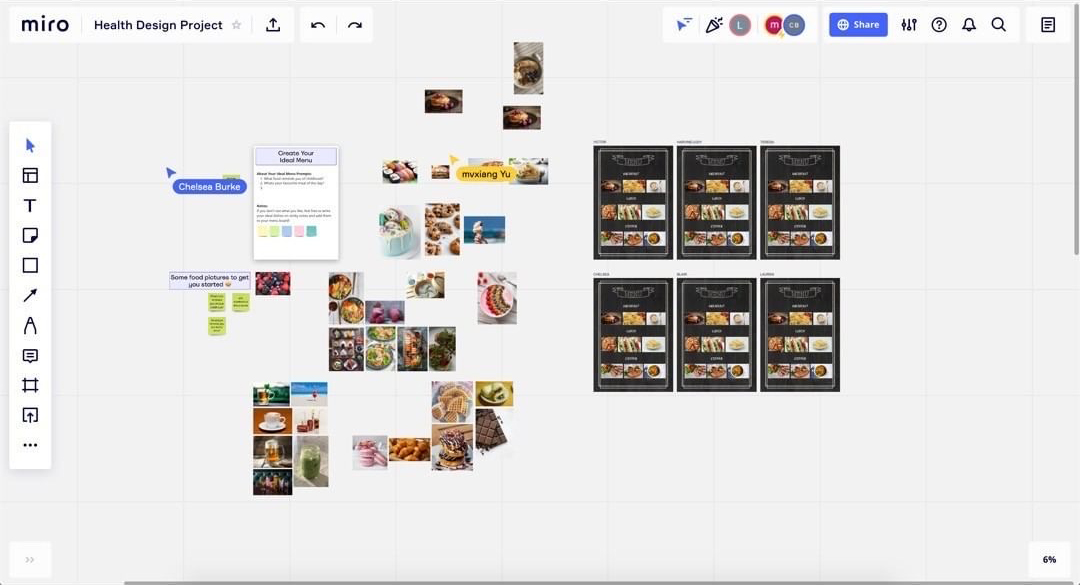Select the top-middle chalkboard menu frame
The width and height of the screenshot is (1080, 585).
(x=716, y=203)
